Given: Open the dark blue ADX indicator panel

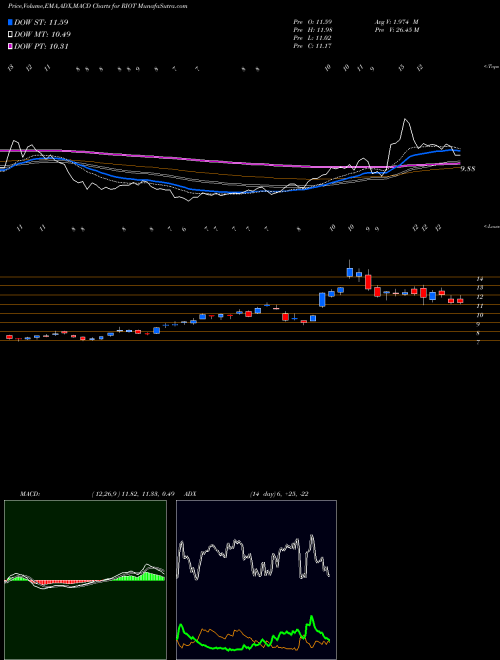Looking at the screenshot, I should 256,580.
